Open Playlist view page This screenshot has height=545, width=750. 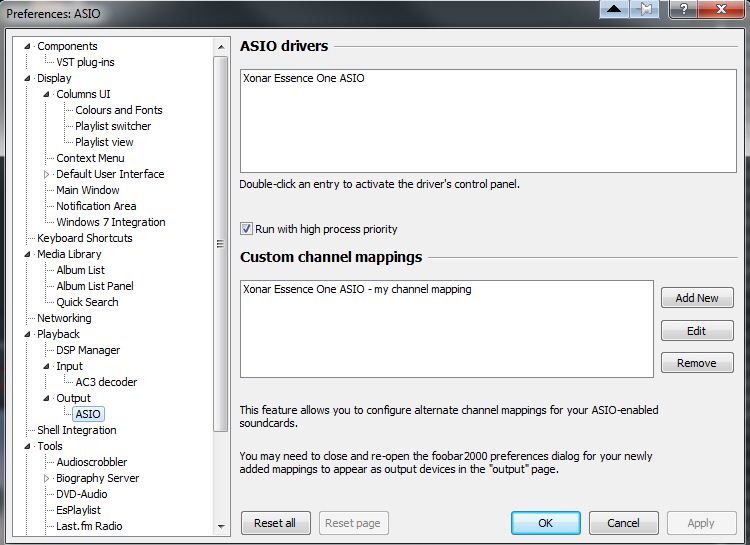(x=104, y=142)
